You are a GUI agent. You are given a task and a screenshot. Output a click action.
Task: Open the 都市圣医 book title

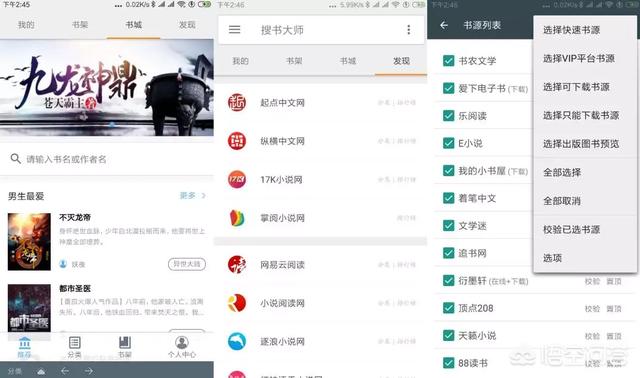[75, 288]
